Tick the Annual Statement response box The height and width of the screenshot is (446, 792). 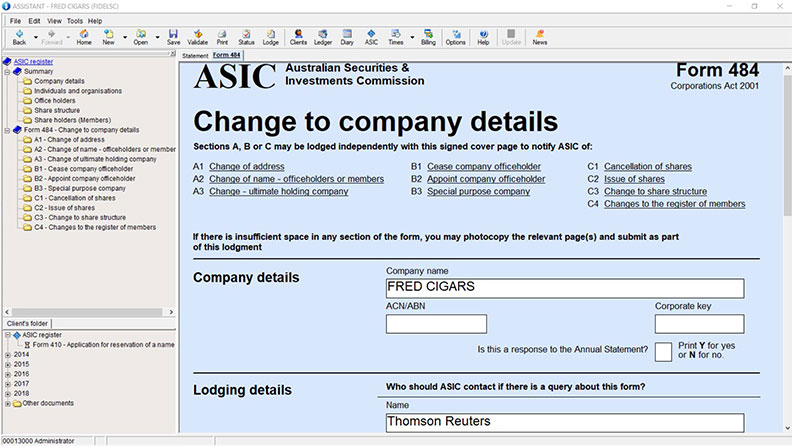663,351
